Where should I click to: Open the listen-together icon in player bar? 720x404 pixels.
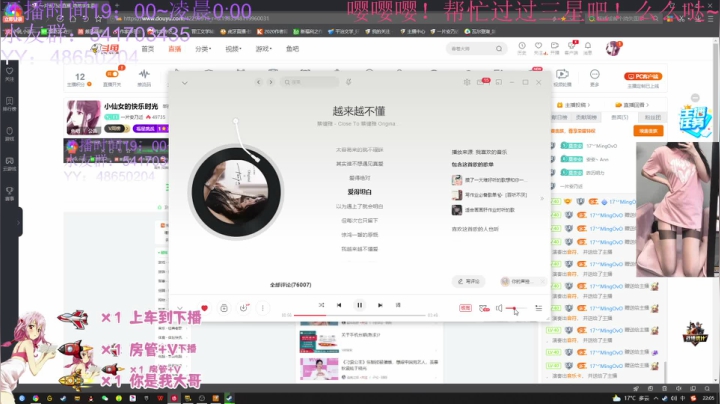pos(484,308)
